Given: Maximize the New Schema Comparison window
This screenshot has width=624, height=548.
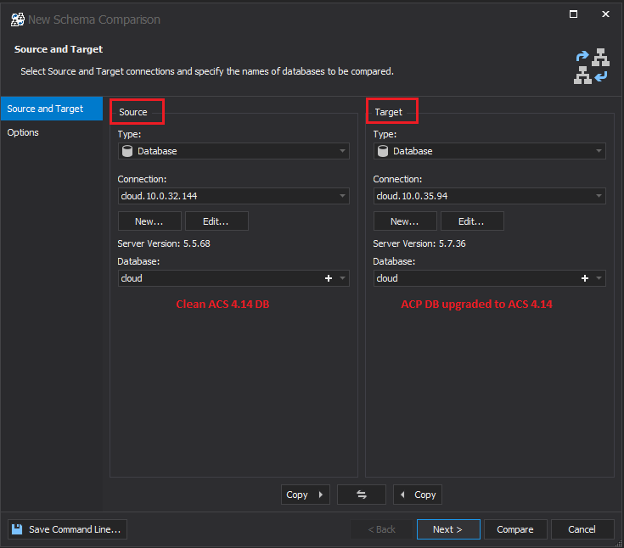Looking at the screenshot, I should [573, 14].
